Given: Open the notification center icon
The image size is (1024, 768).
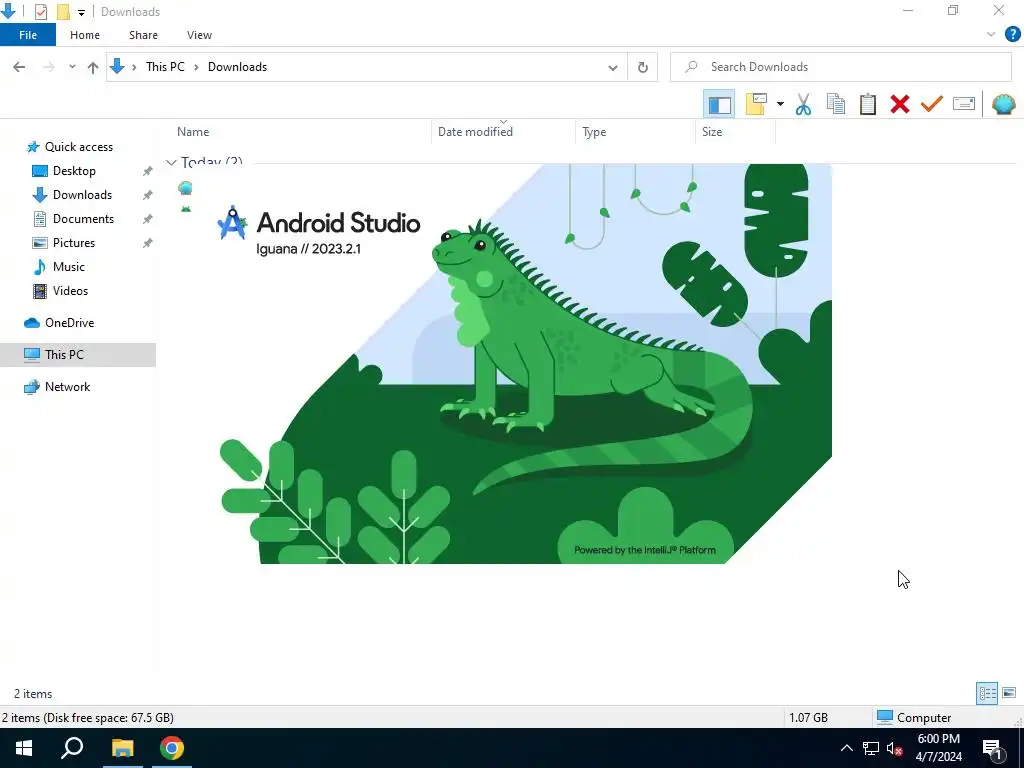Looking at the screenshot, I should point(993,749).
